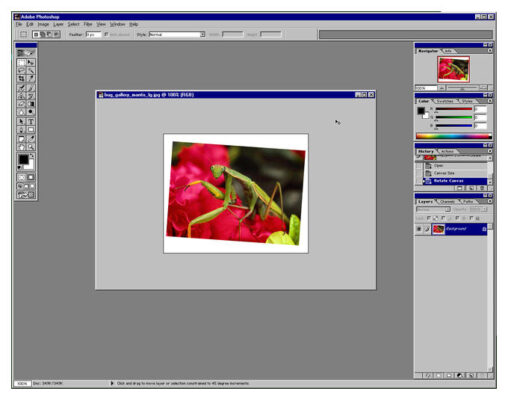Select the Magic Wand tool
508x400 pixels.
click(31, 70)
